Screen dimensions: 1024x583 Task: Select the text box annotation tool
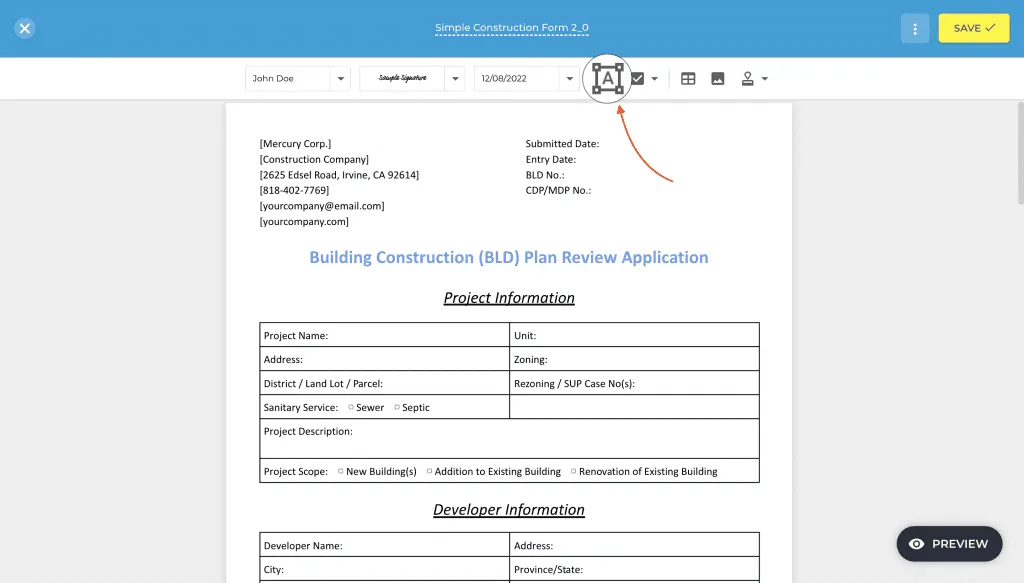click(x=607, y=78)
